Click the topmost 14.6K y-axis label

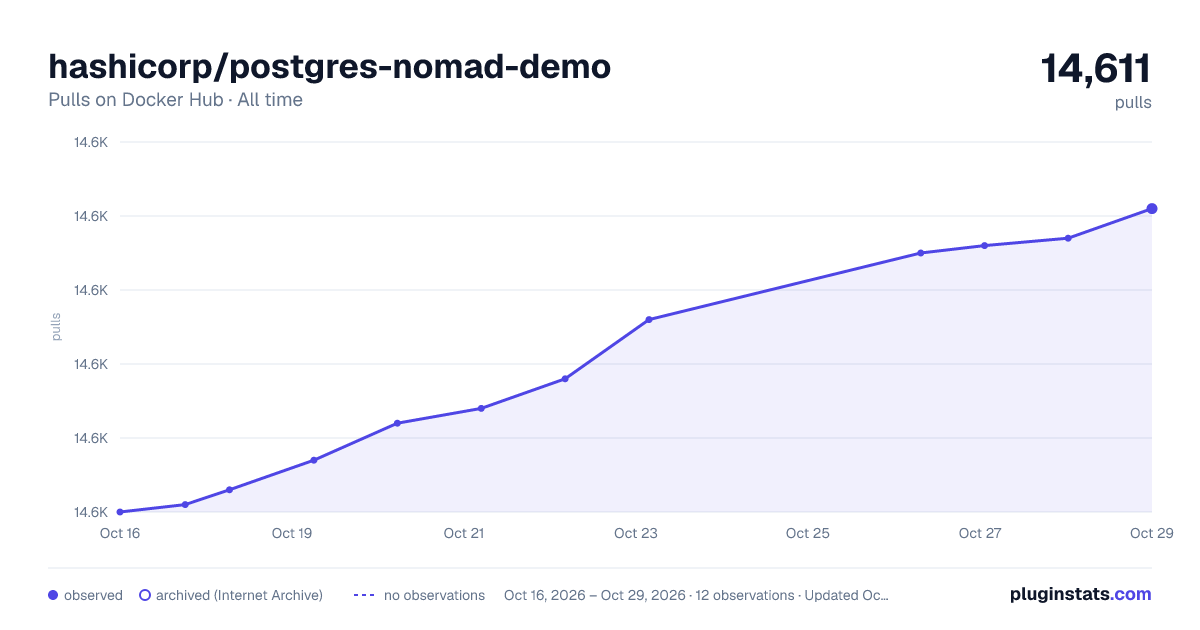(91, 142)
